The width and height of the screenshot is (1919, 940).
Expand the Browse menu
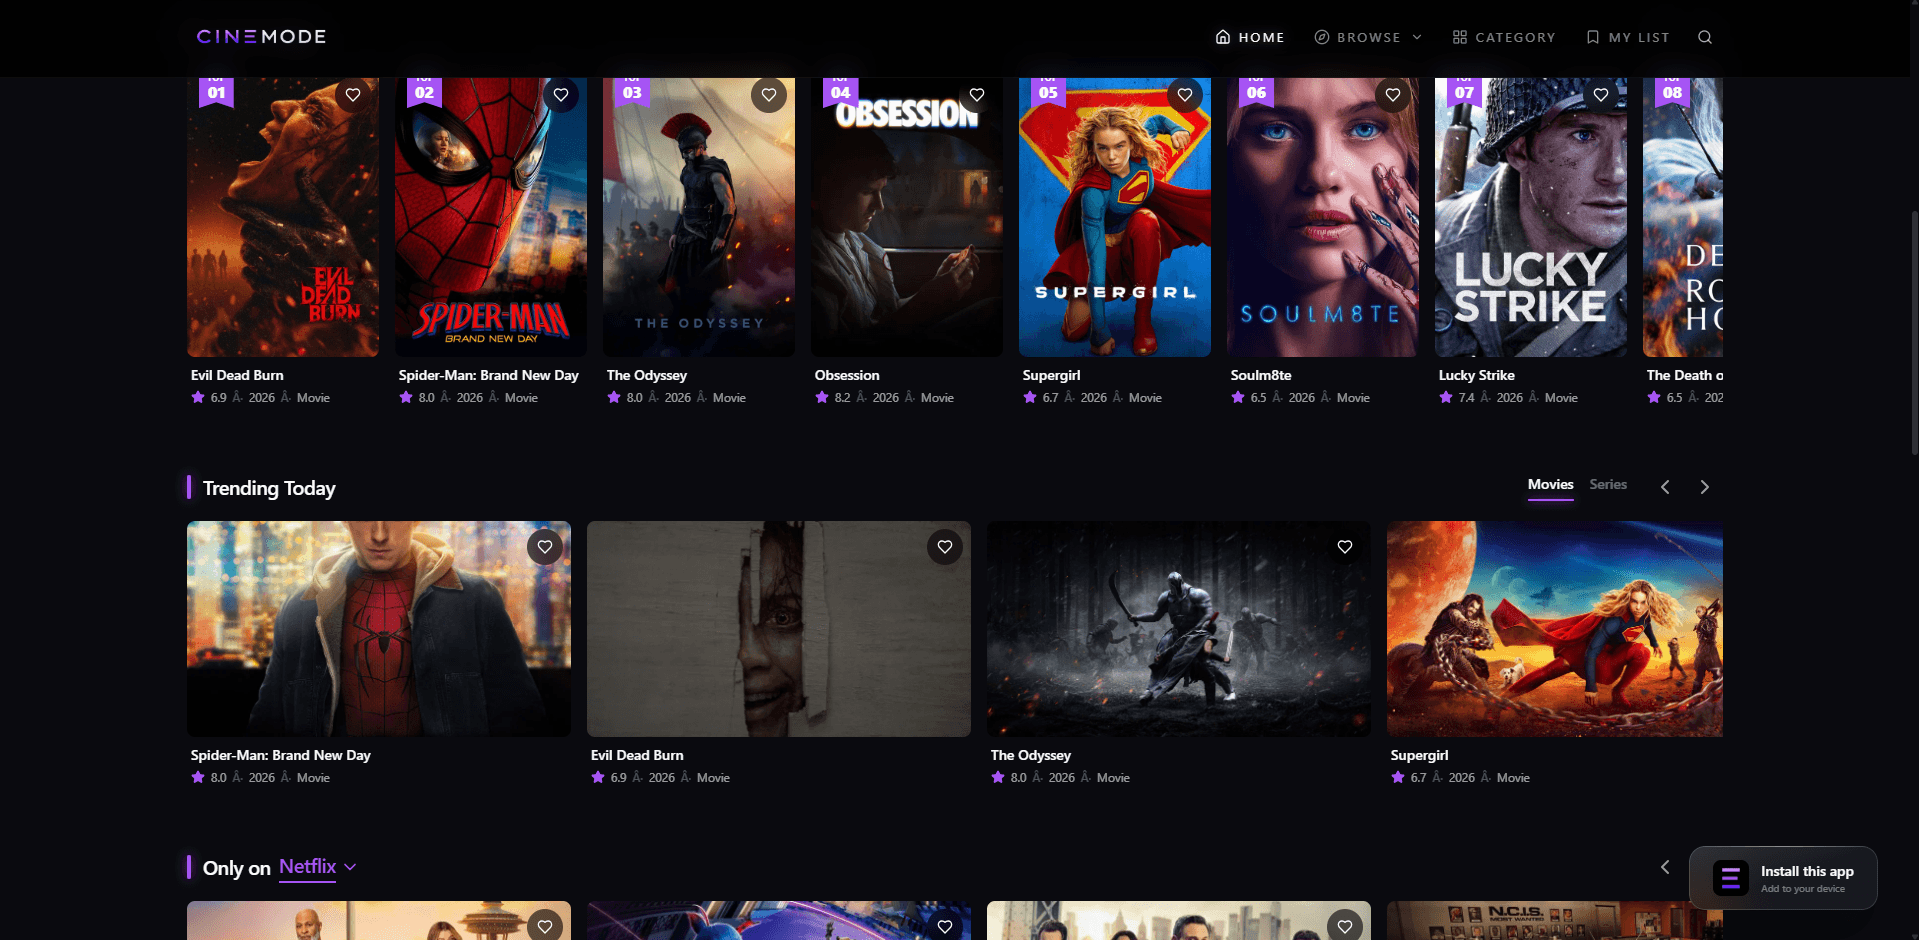(x=1368, y=37)
